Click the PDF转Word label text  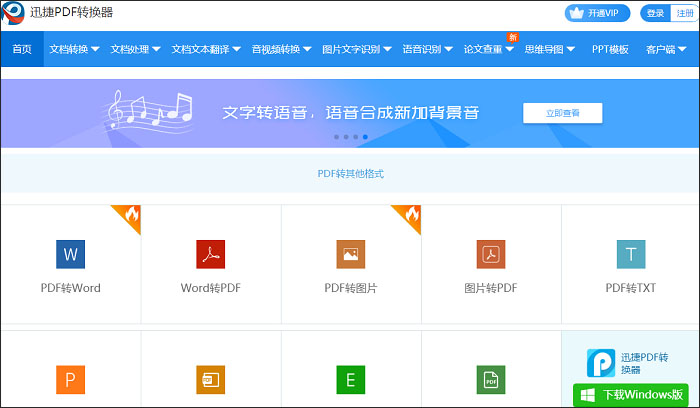(x=71, y=288)
